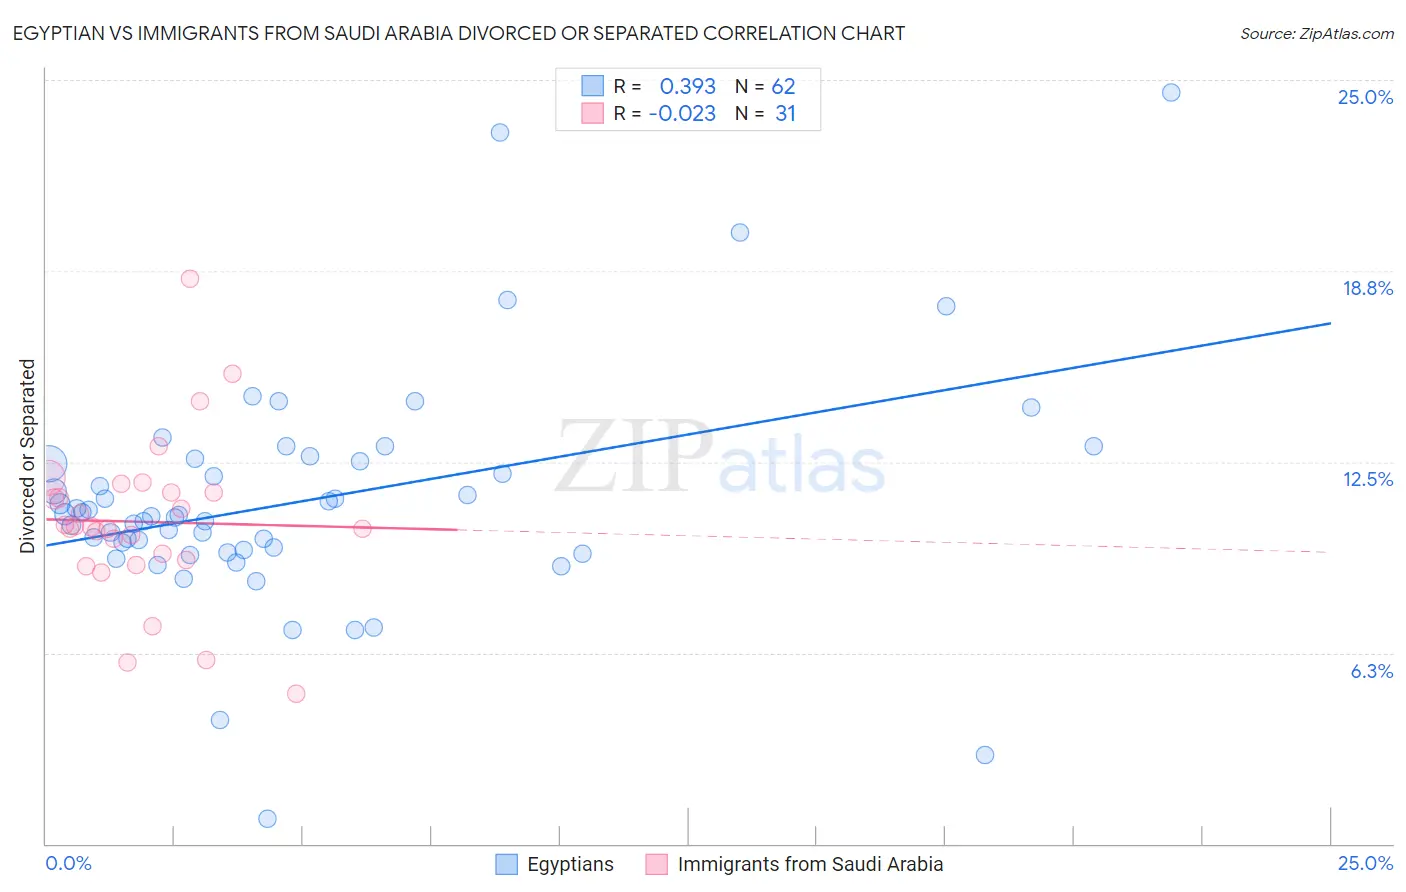Click the 12.5% y-axis label
Image resolution: width=1406 pixels, height=892 pixels.
point(1367,479)
